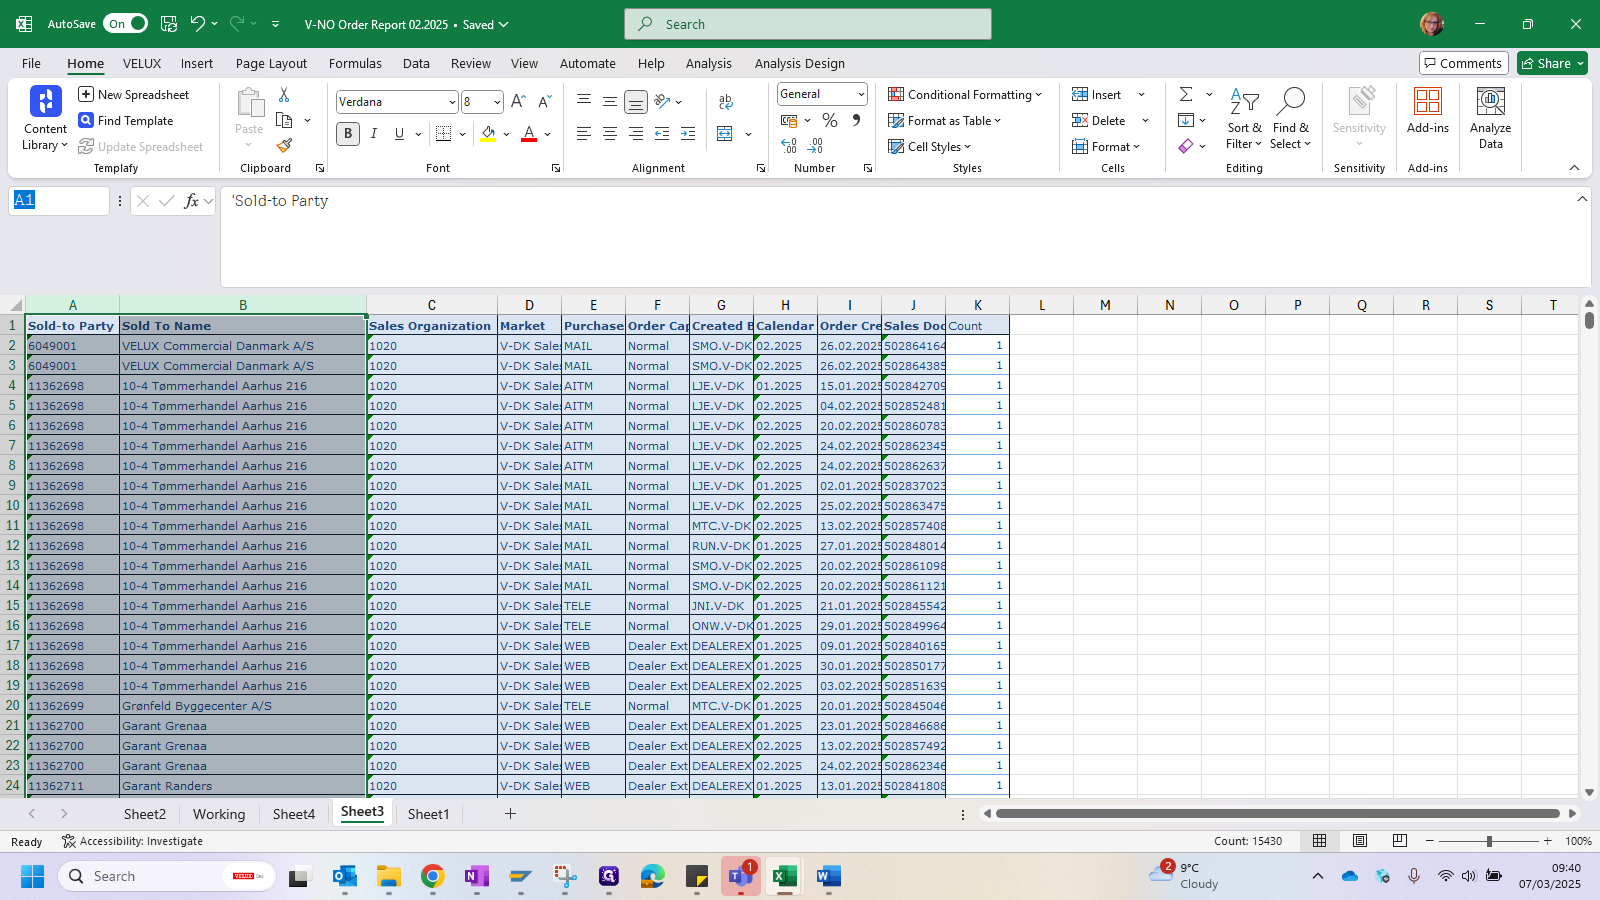1600x900 pixels.
Task: Switch to Normal view in status bar
Action: [x=1320, y=841]
